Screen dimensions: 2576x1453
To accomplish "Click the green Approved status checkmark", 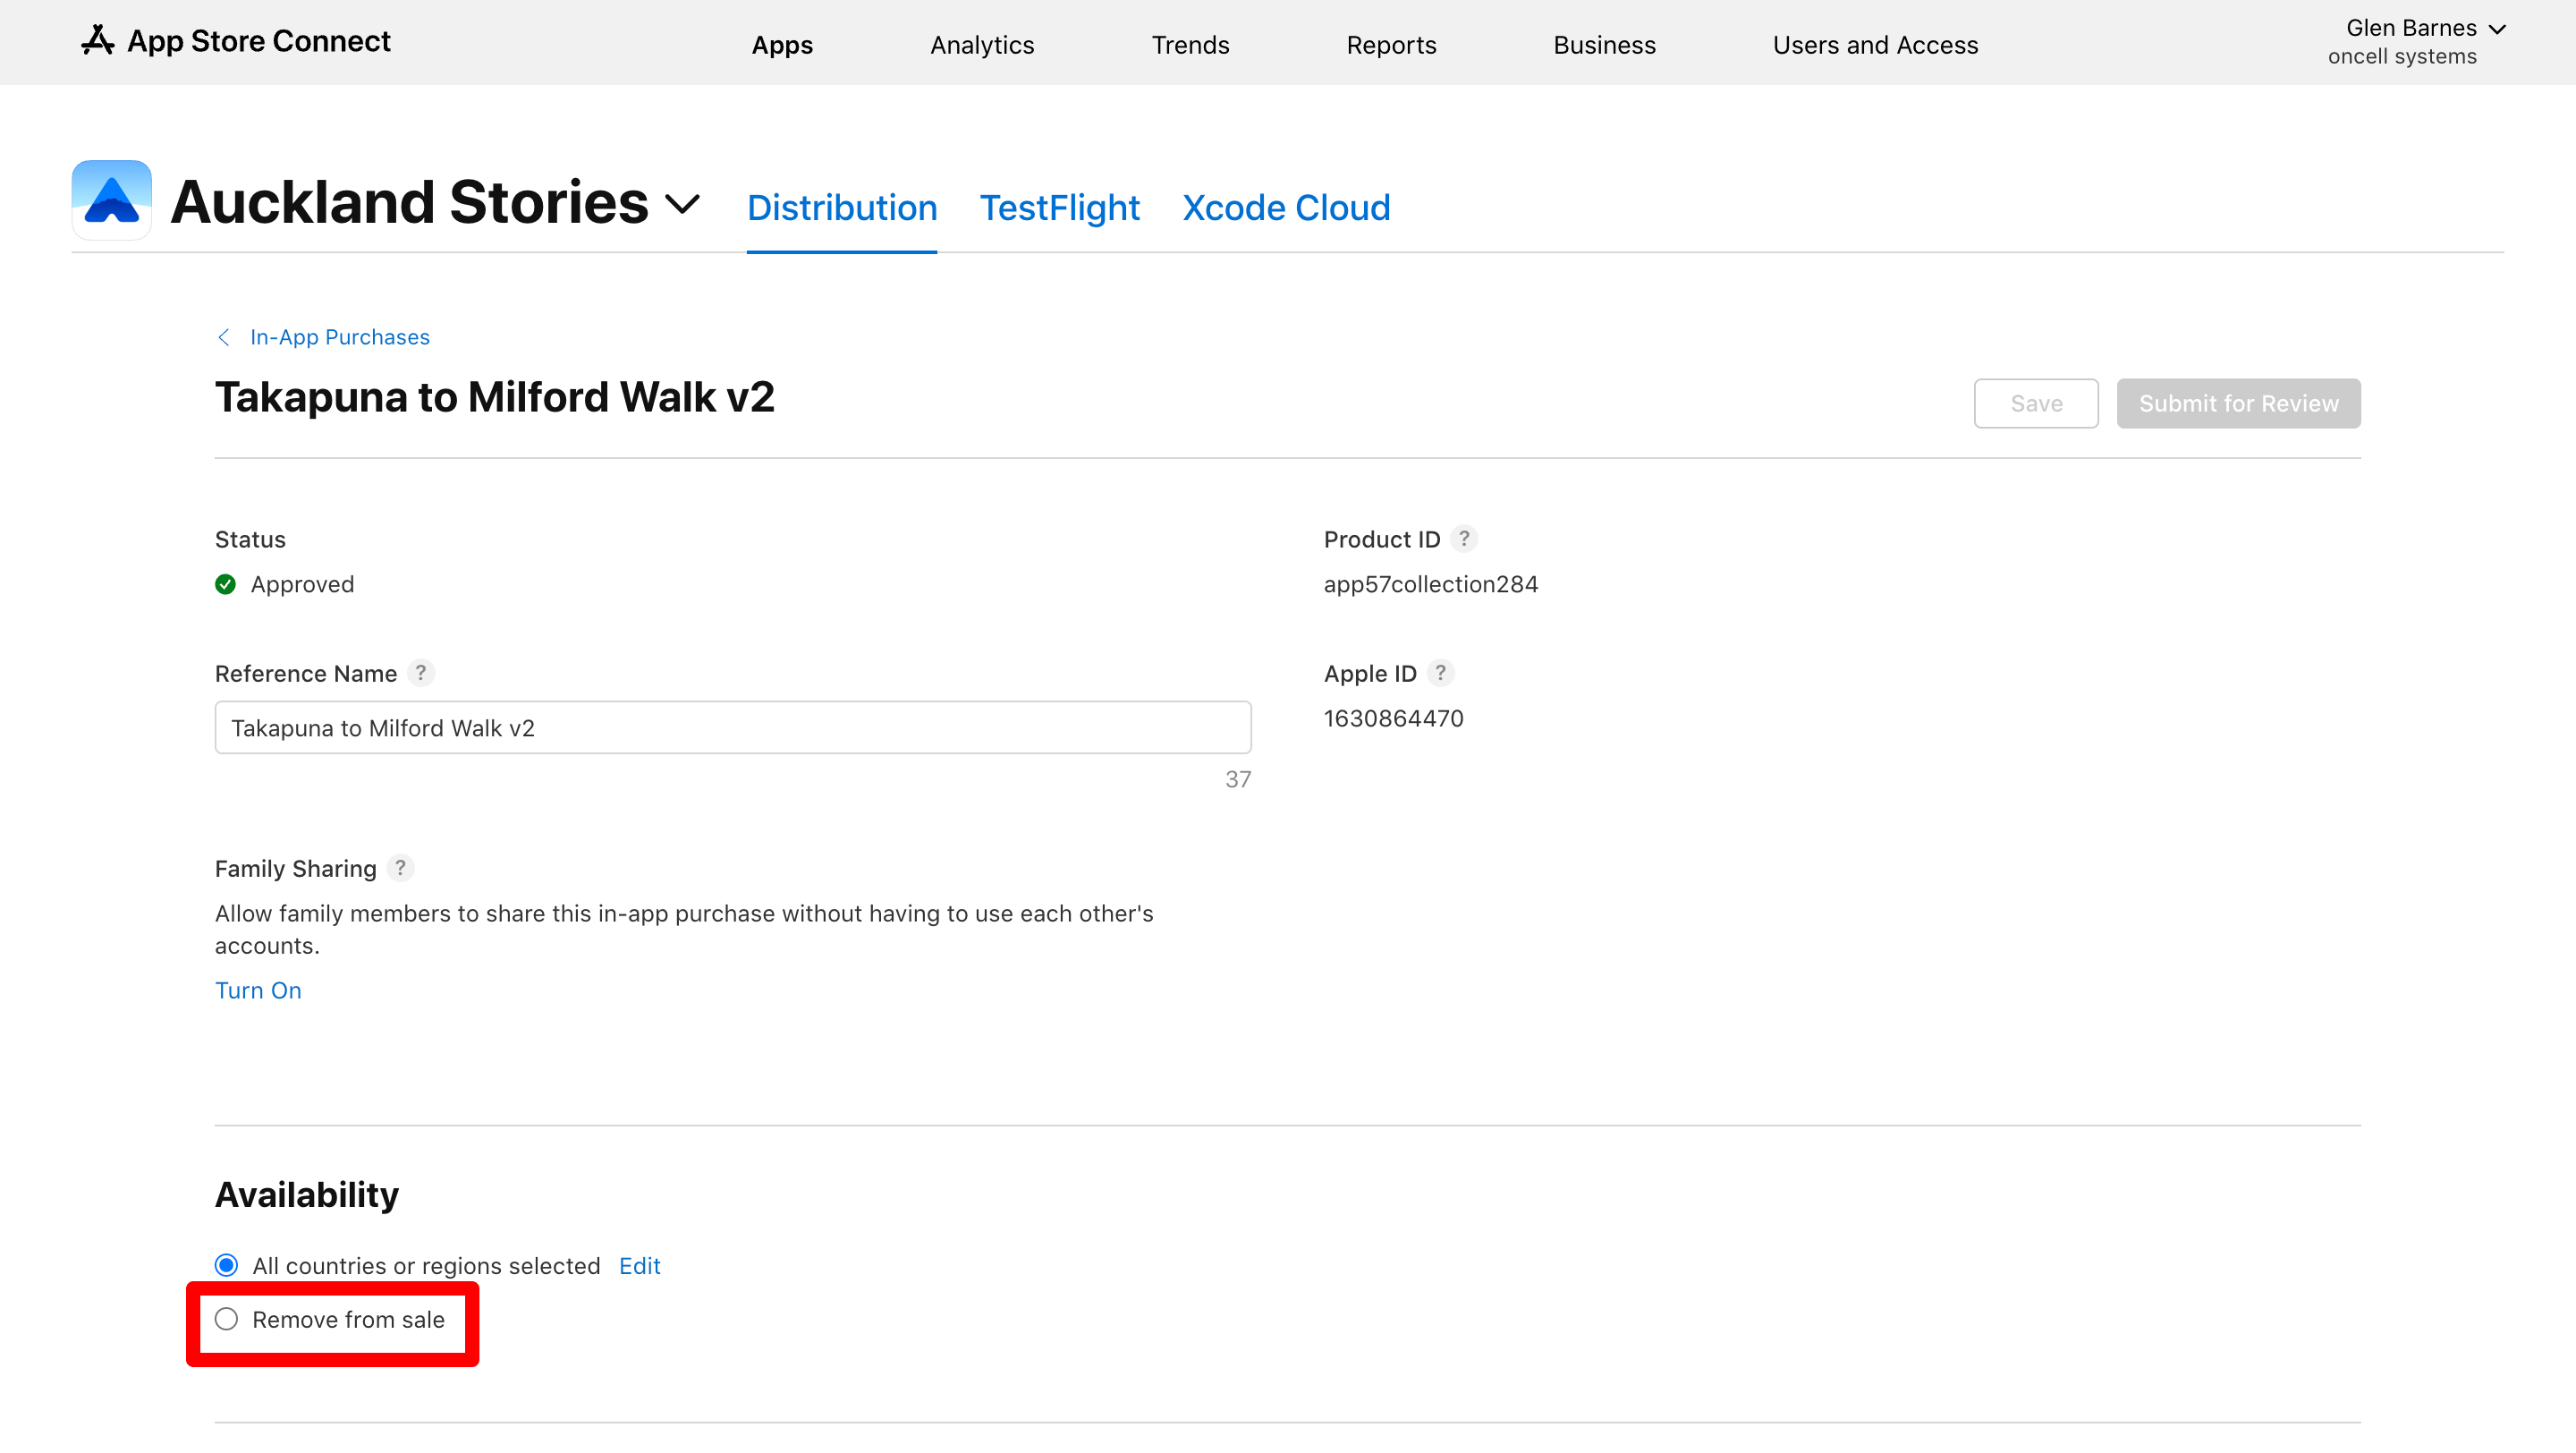I will point(226,584).
